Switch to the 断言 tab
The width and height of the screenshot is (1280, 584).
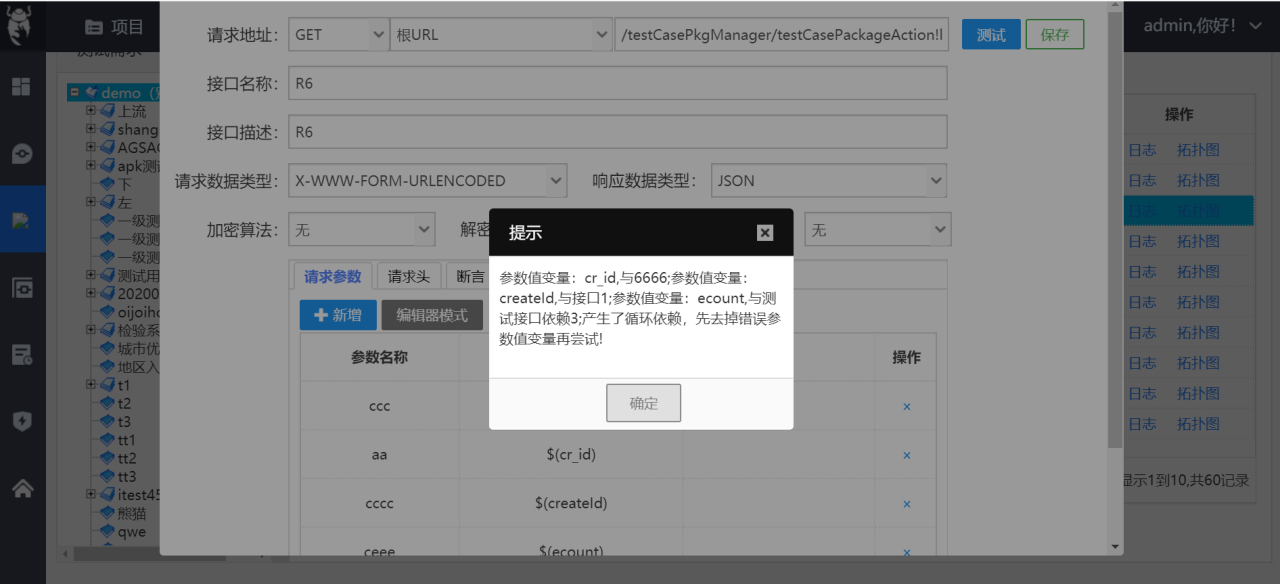pos(468,277)
